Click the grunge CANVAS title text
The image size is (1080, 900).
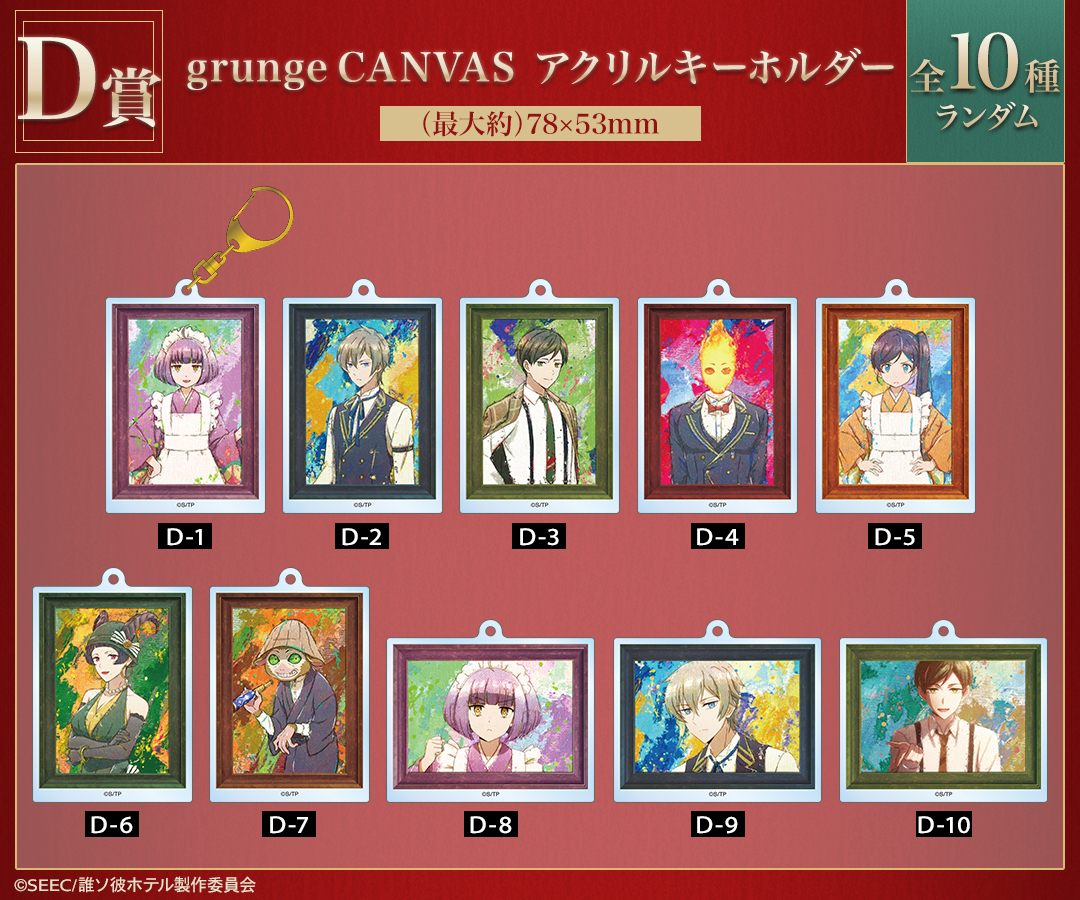click(x=351, y=69)
